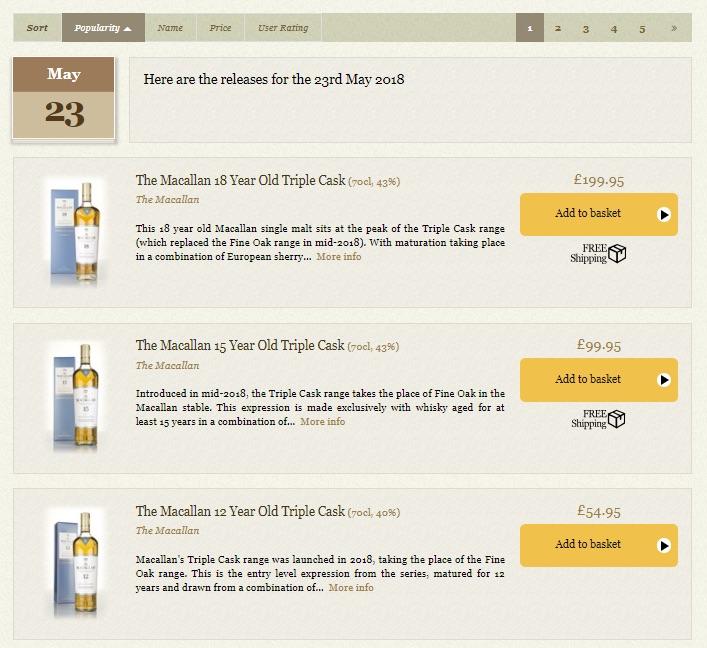Viewport: 707px width, 648px height.
Task: Click the next pages double-arrow icon
Action: coord(674,28)
